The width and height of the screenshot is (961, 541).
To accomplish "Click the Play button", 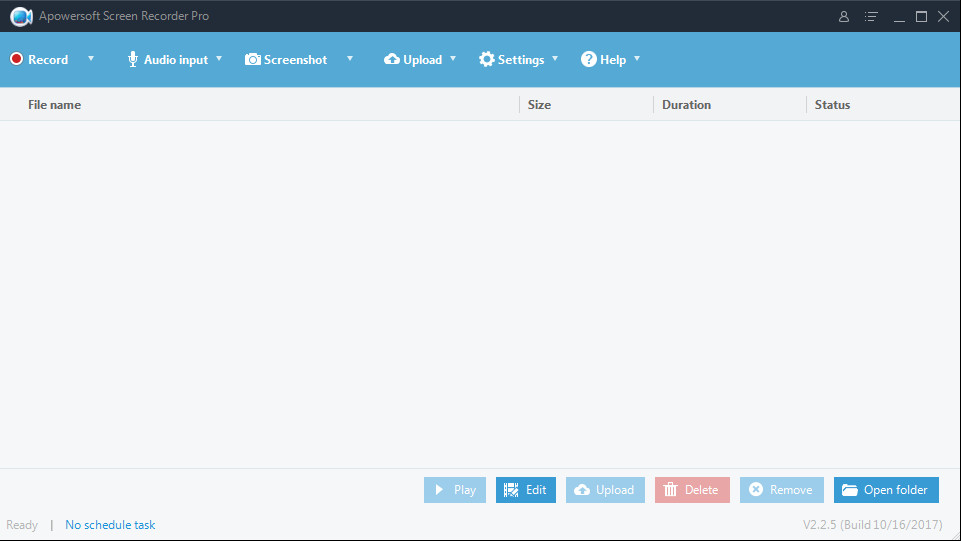I will (x=455, y=490).
